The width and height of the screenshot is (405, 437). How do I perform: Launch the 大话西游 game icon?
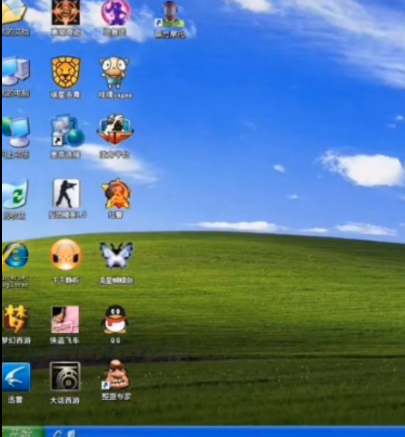pos(65,376)
